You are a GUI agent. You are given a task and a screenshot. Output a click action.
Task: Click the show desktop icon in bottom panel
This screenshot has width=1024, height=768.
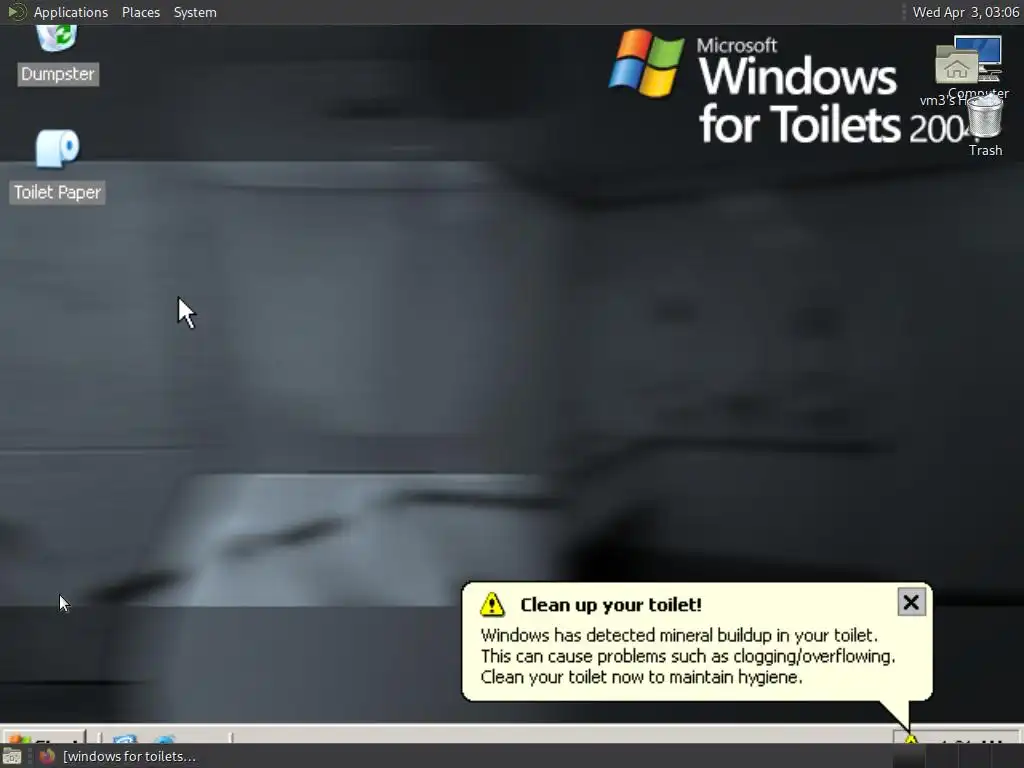(x=12, y=756)
